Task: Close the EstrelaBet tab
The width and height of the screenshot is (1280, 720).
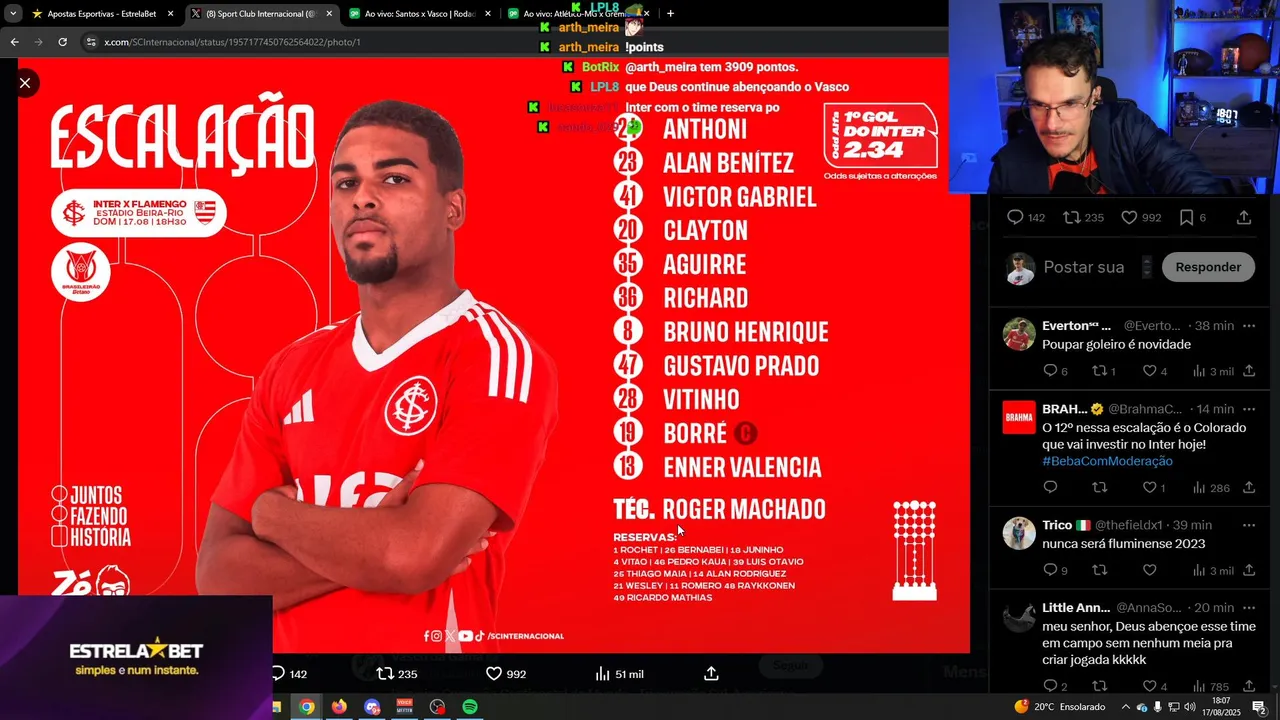Action: tap(170, 14)
